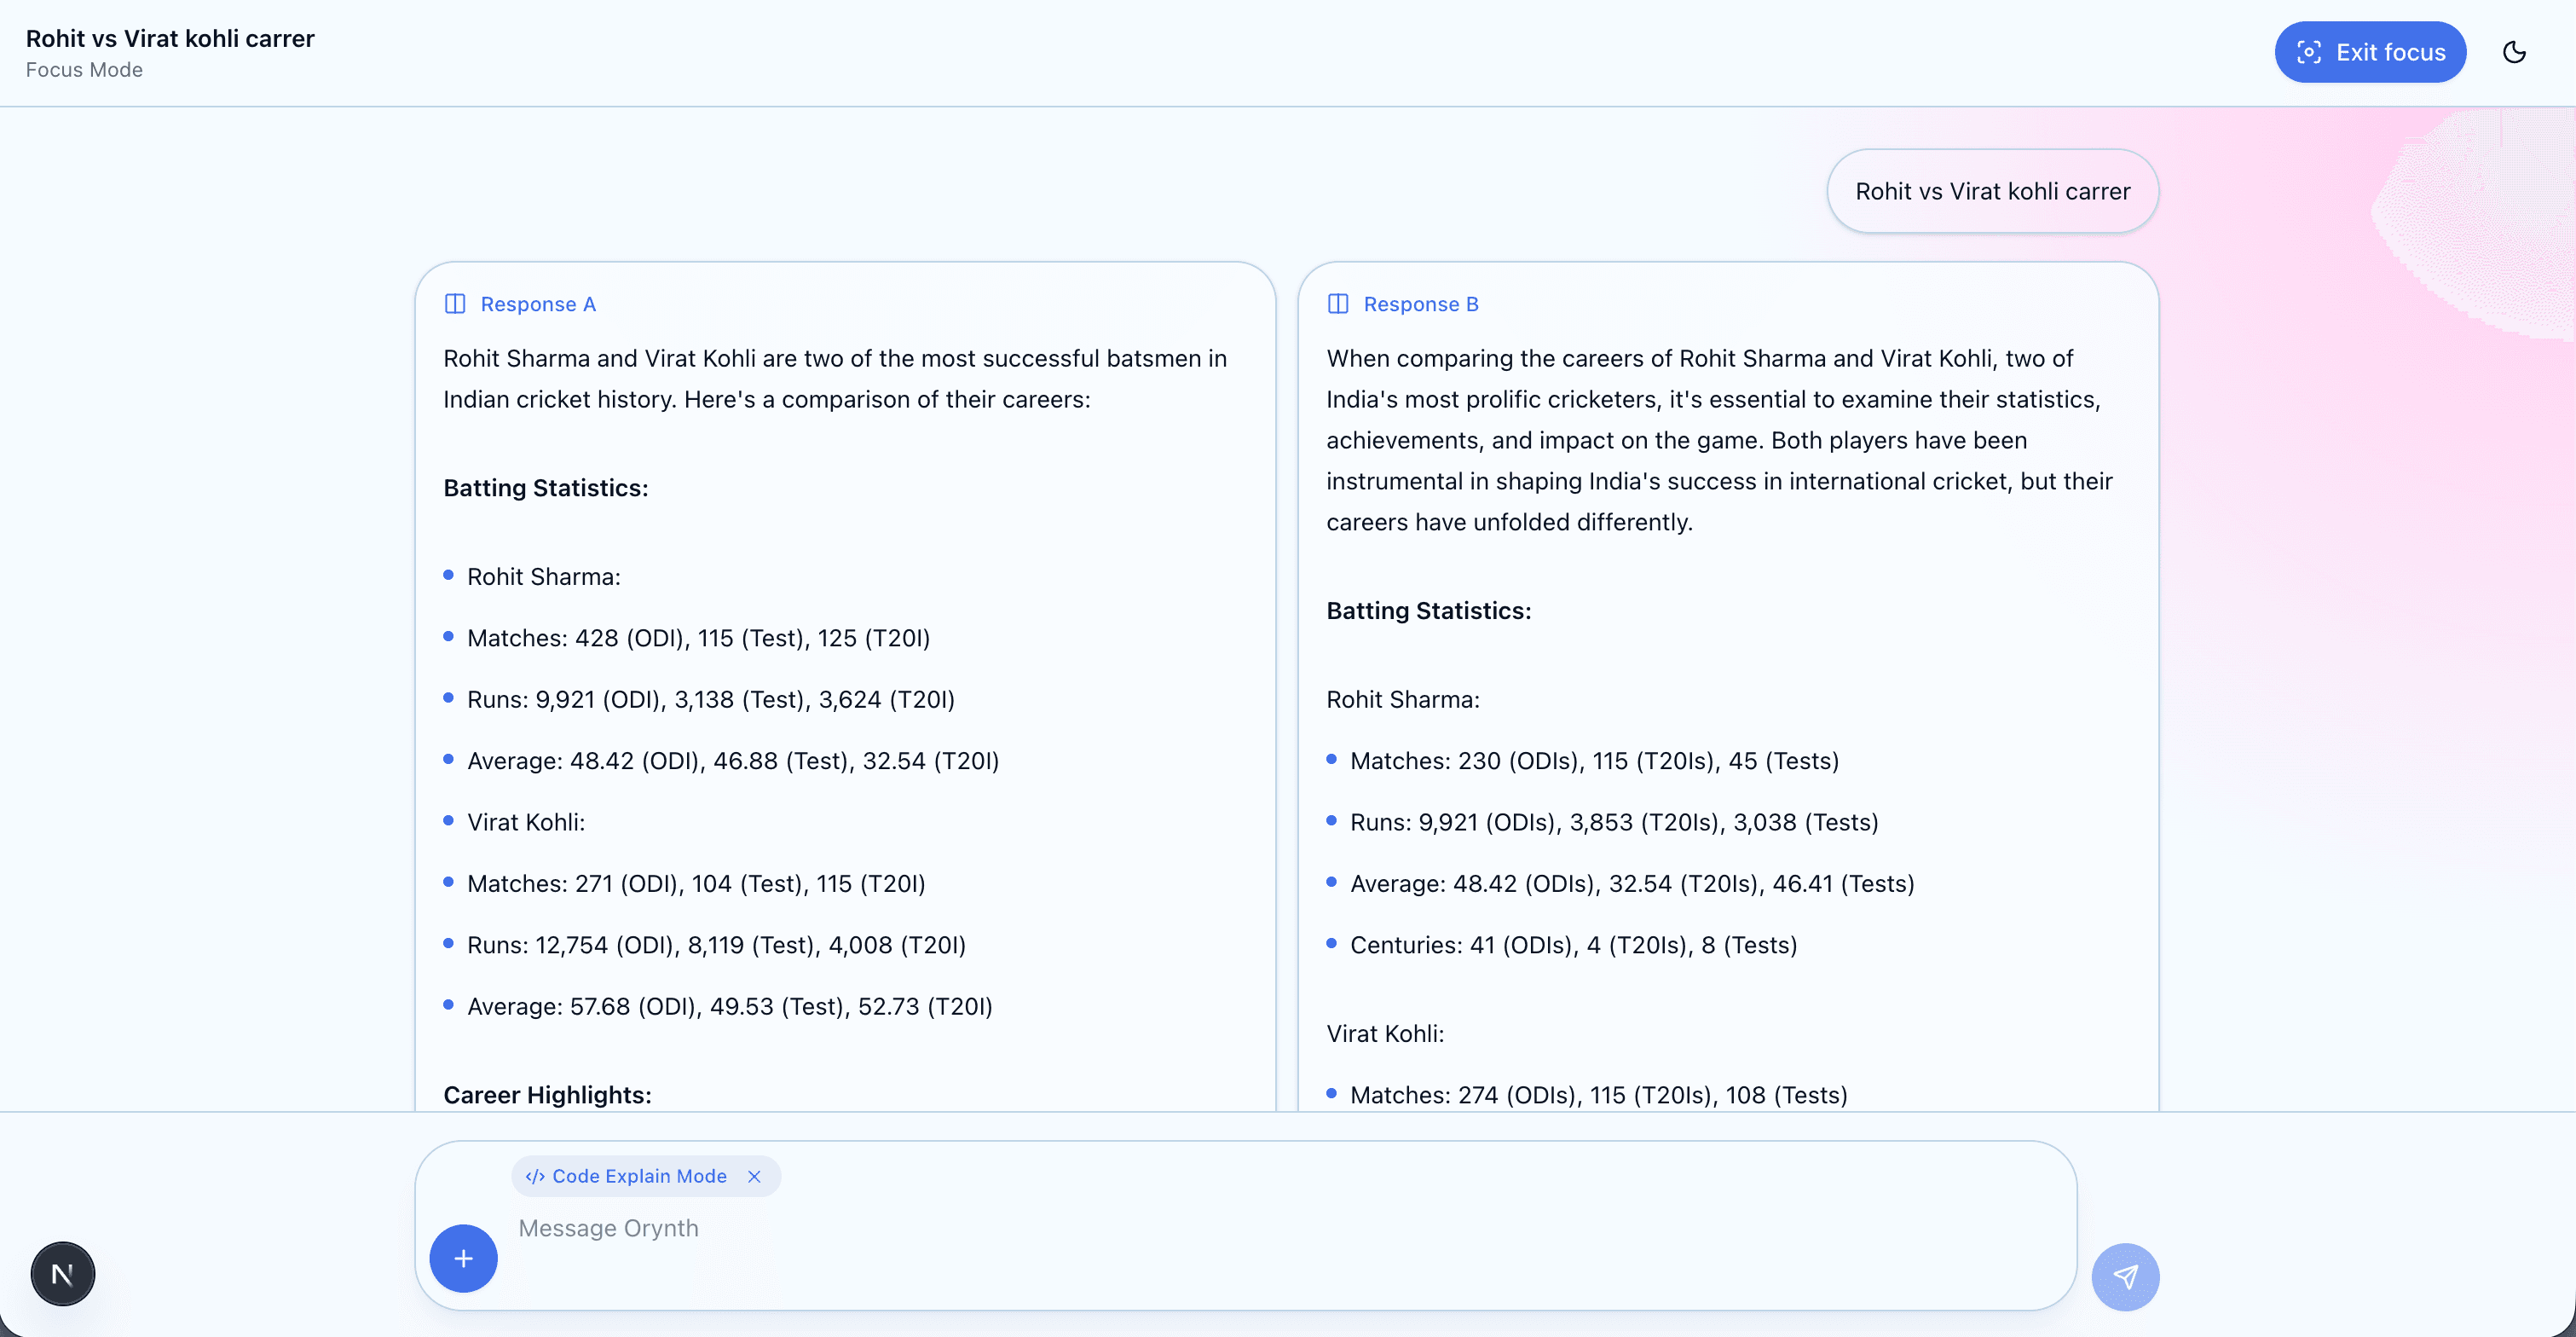Click the page title 'Rohit vs Virat kohli carrer'
Image resolution: width=2576 pixels, height=1337 pixels.
click(x=170, y=38)
